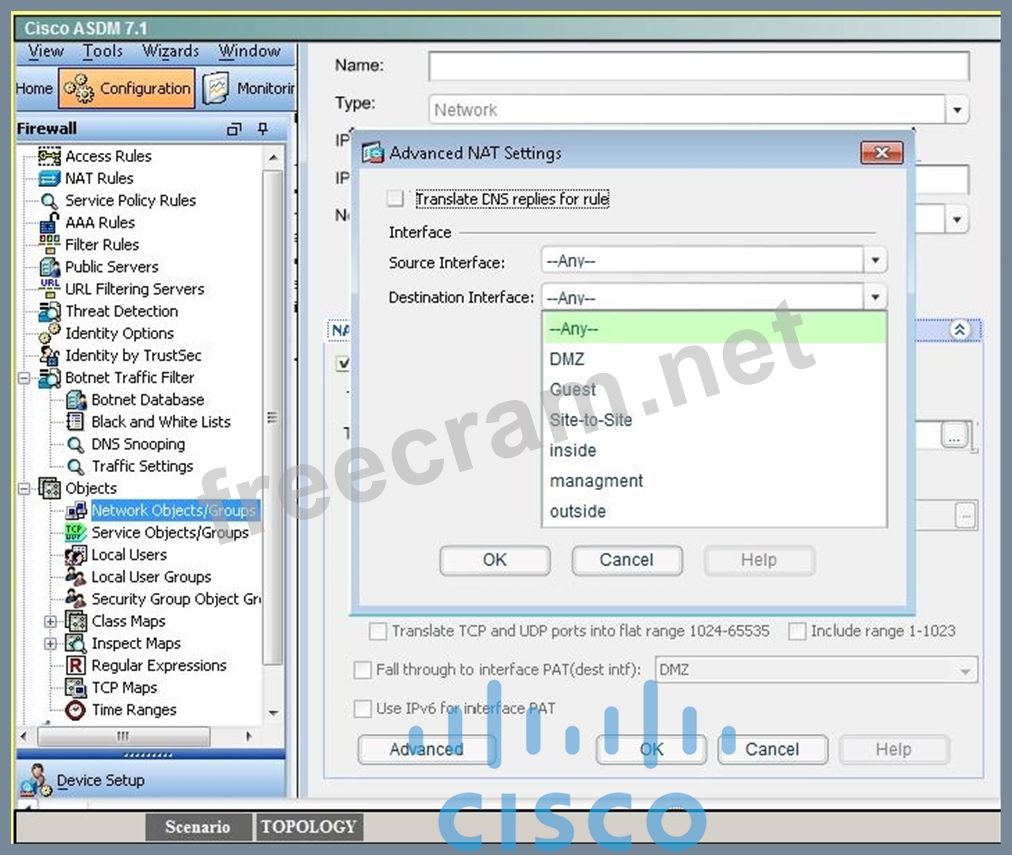Select the Regular Expressions icon
The image size is (1012, 855).
(x=75, y=666)
